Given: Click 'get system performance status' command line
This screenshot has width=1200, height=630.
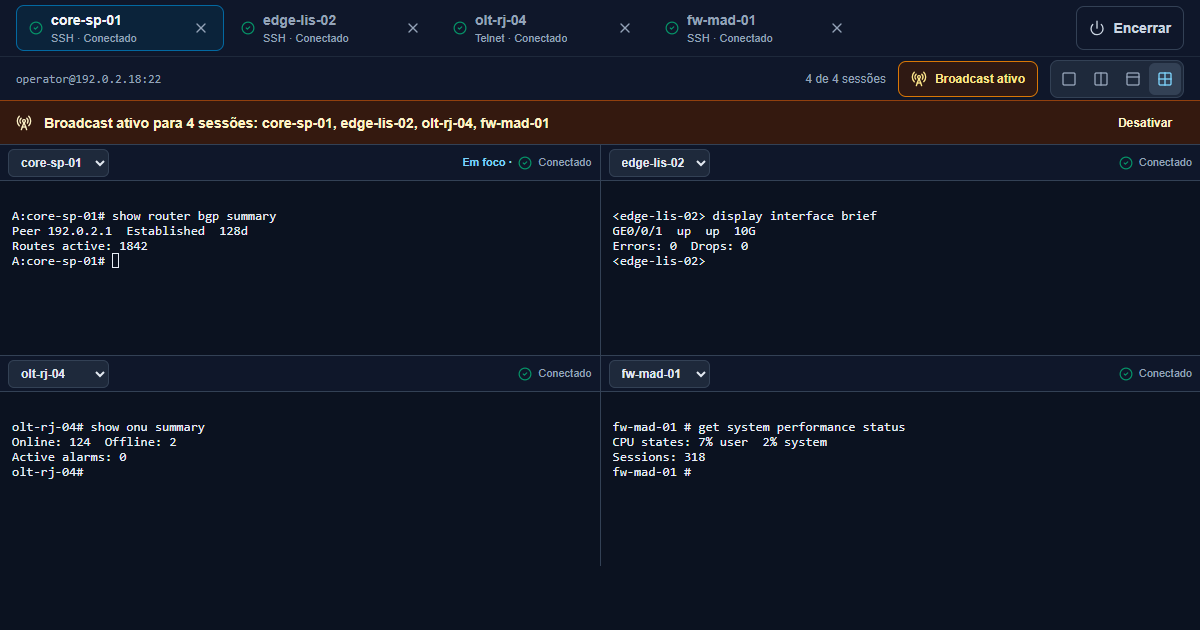Looking at the screenshot, I should click(759, 427).
